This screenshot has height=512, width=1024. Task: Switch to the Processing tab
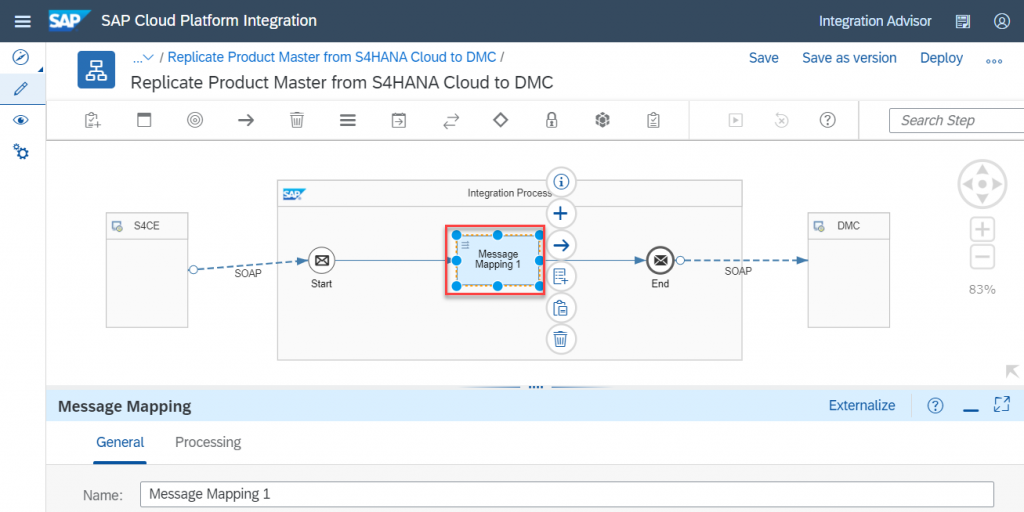click(x=208, y=442)
